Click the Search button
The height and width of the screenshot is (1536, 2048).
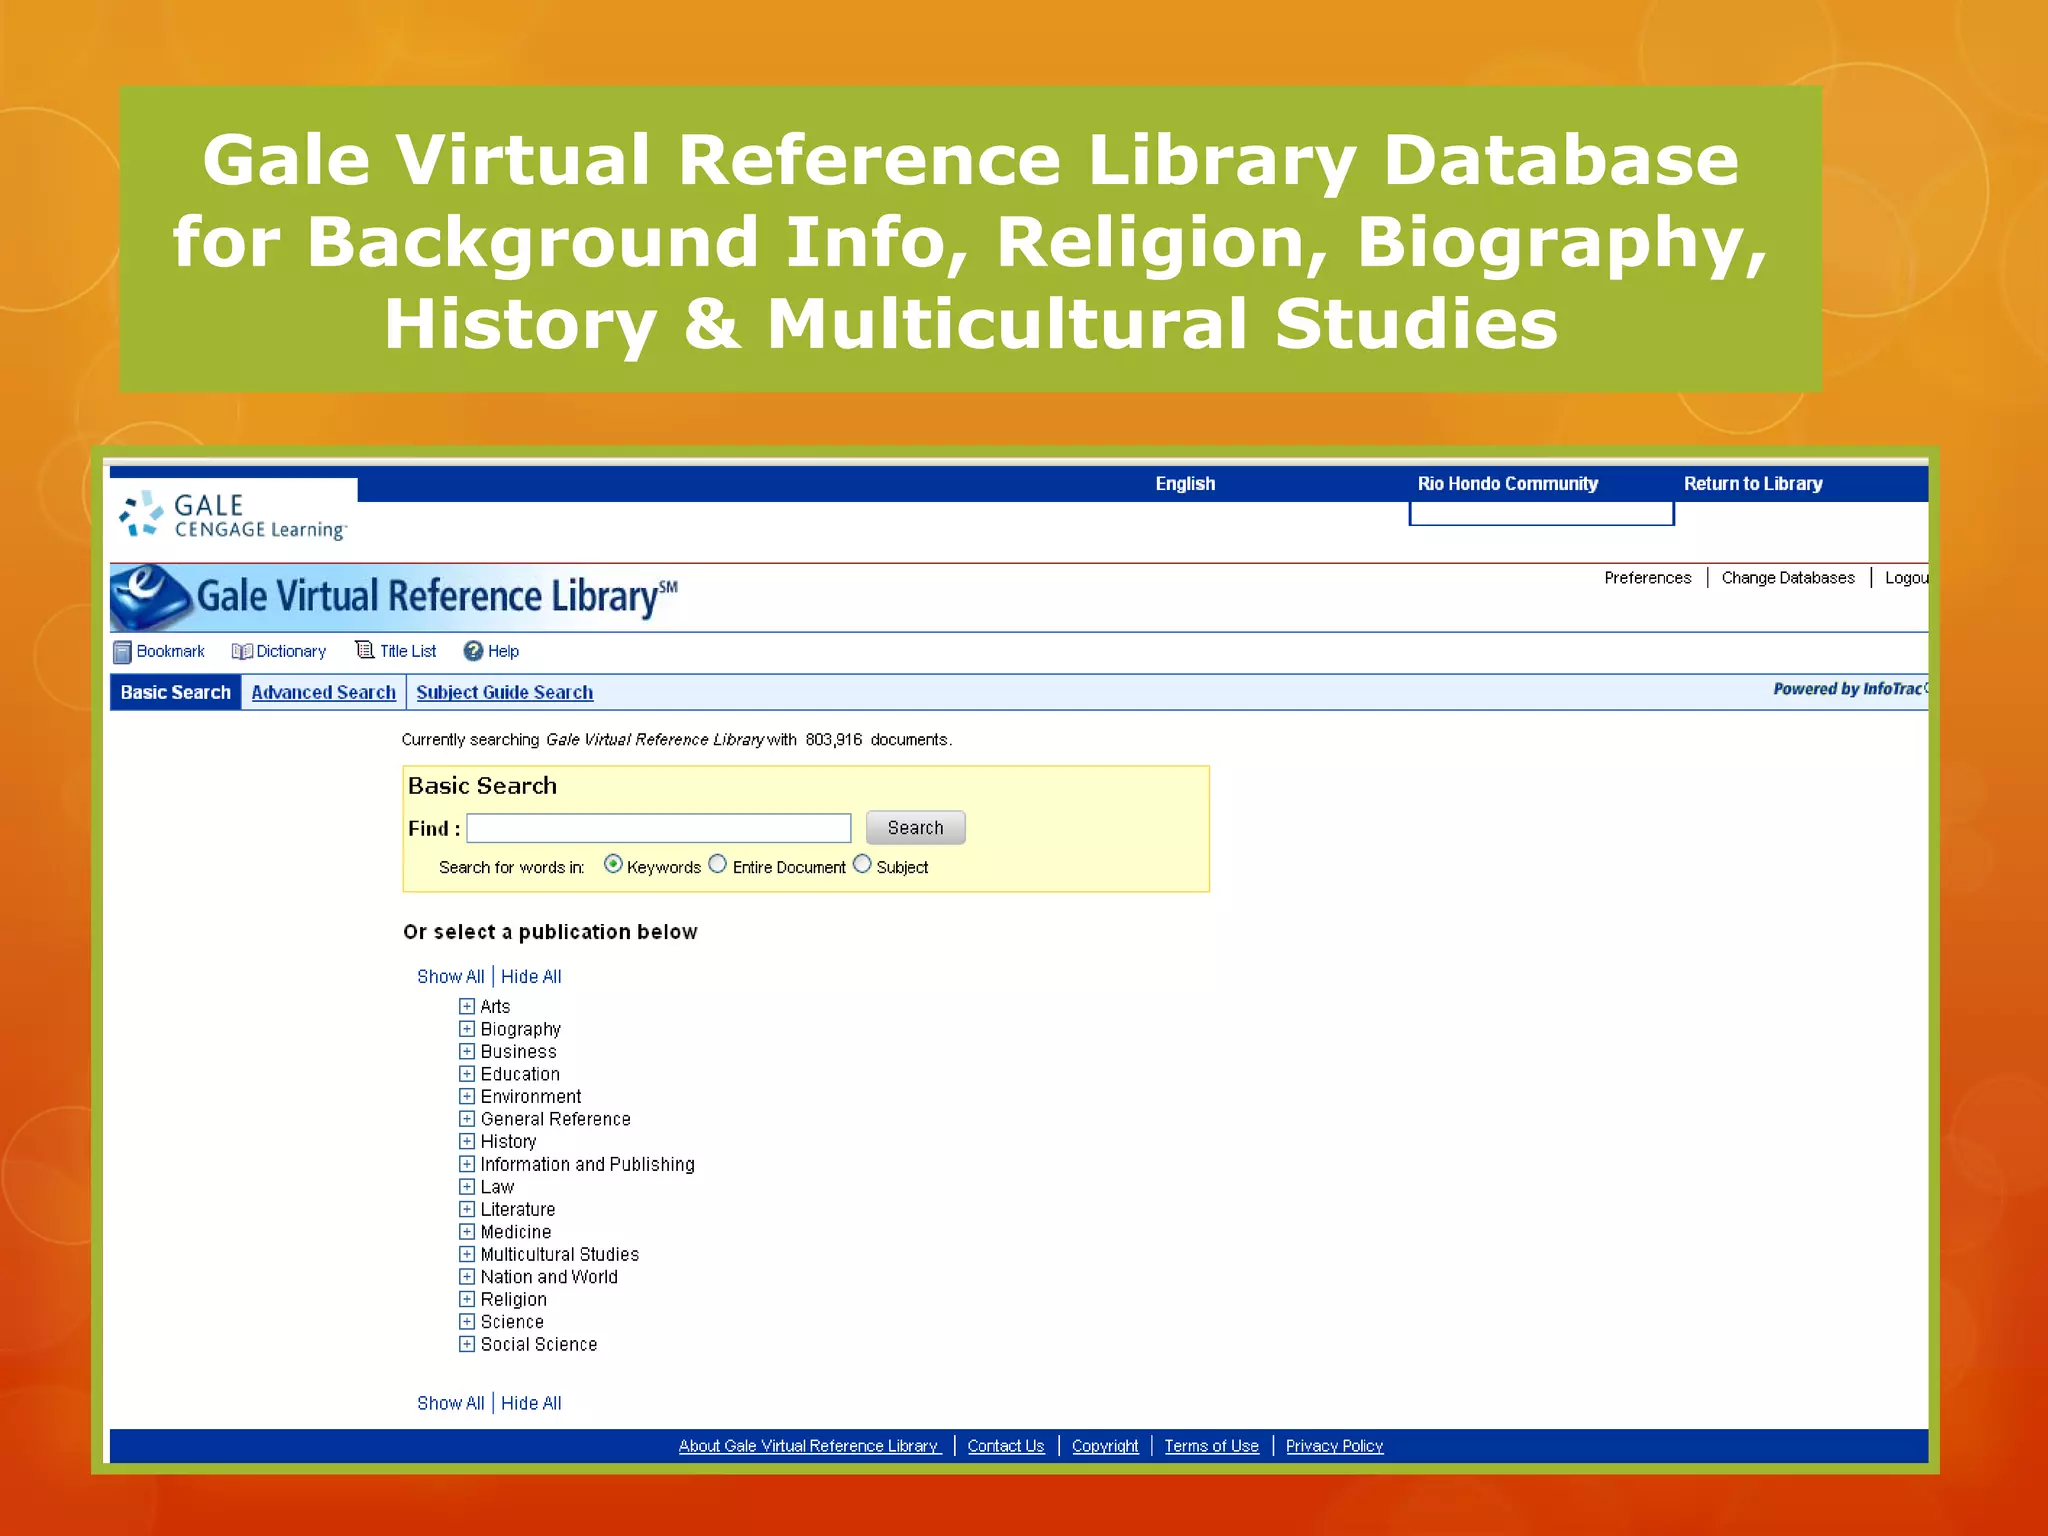point(915,828)
